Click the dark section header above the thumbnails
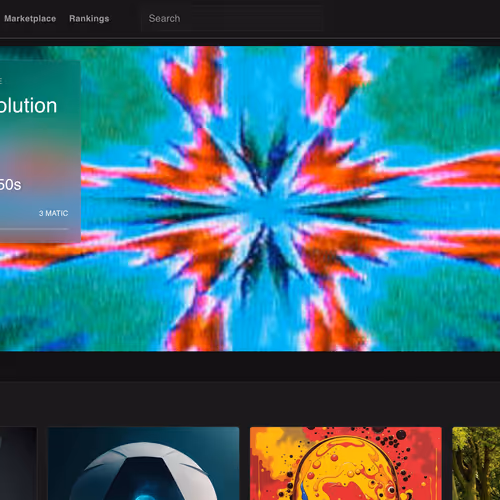 (x=250, y=404)
